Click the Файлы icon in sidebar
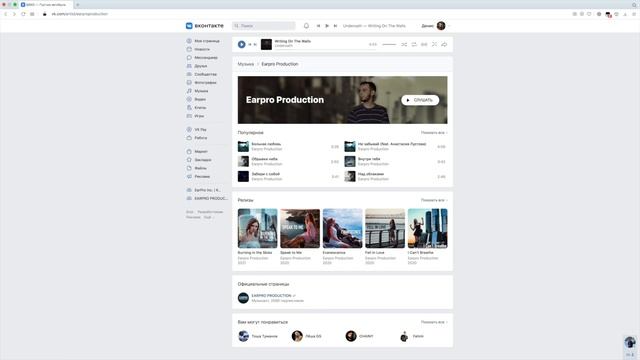The image size is (640, 360). point(189,168)
